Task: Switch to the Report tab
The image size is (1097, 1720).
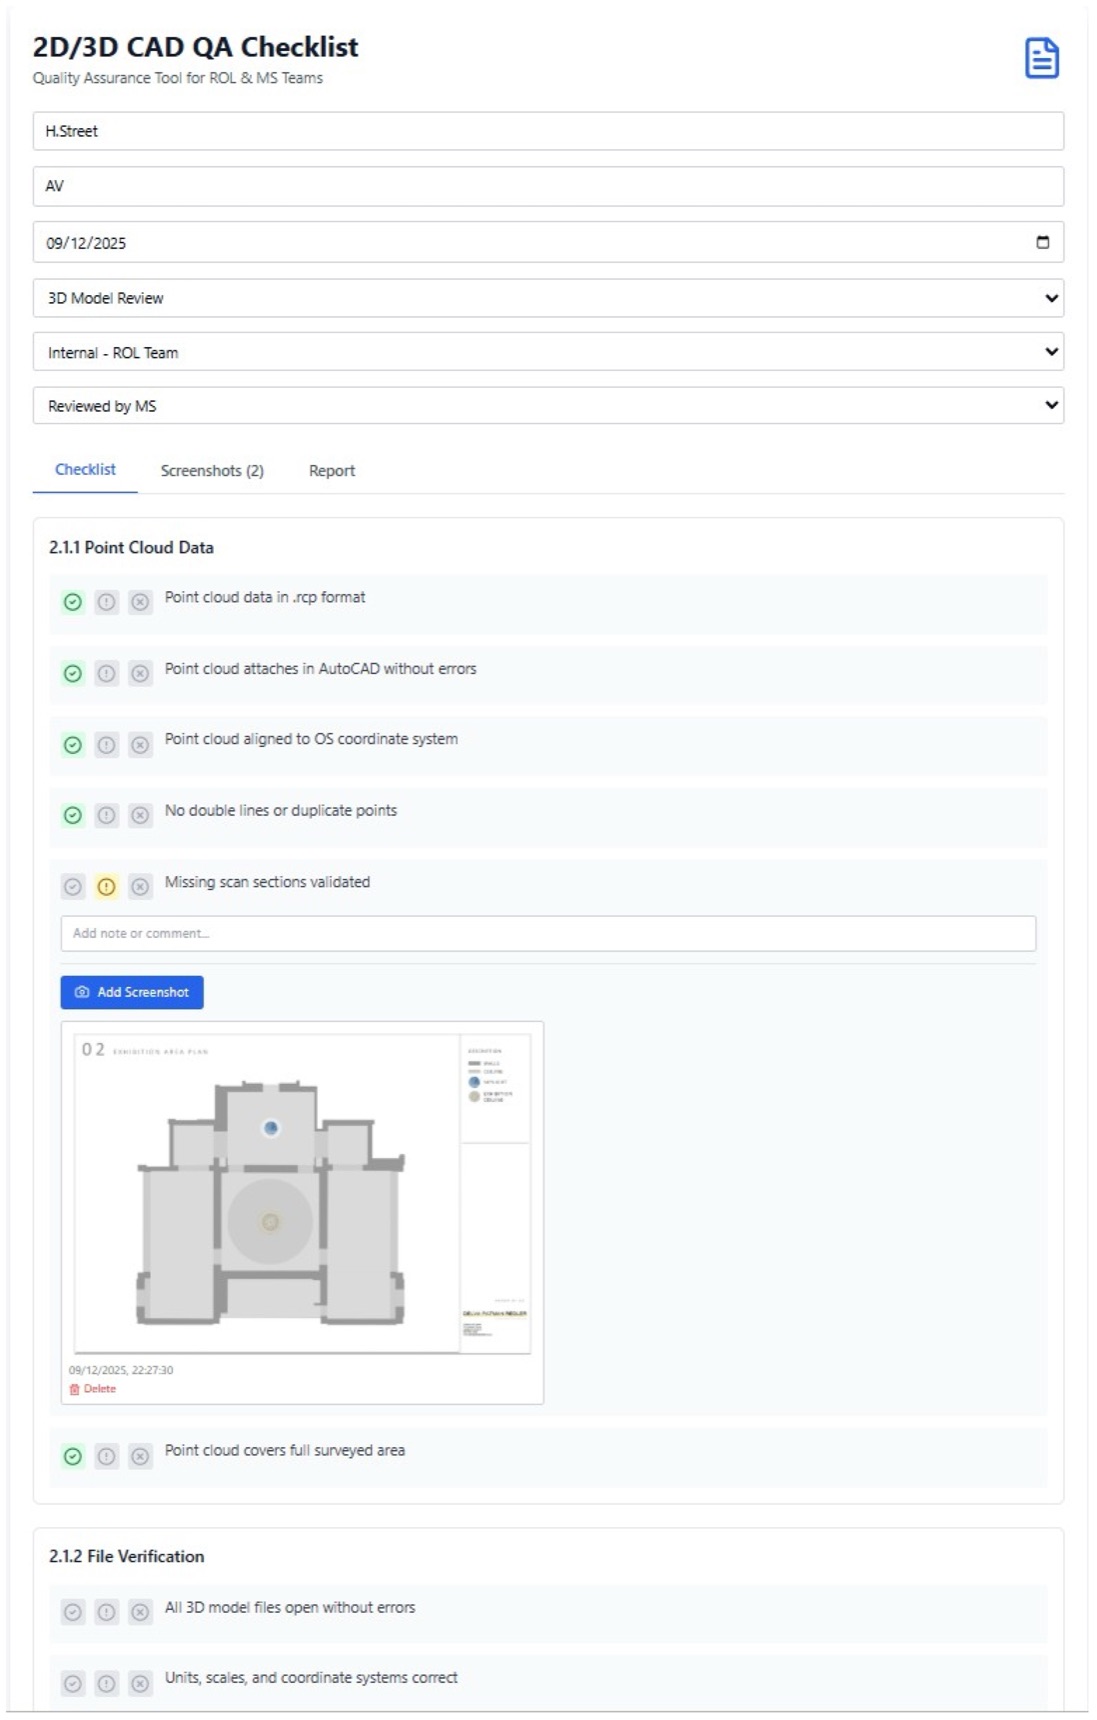Action: (332, 471)
